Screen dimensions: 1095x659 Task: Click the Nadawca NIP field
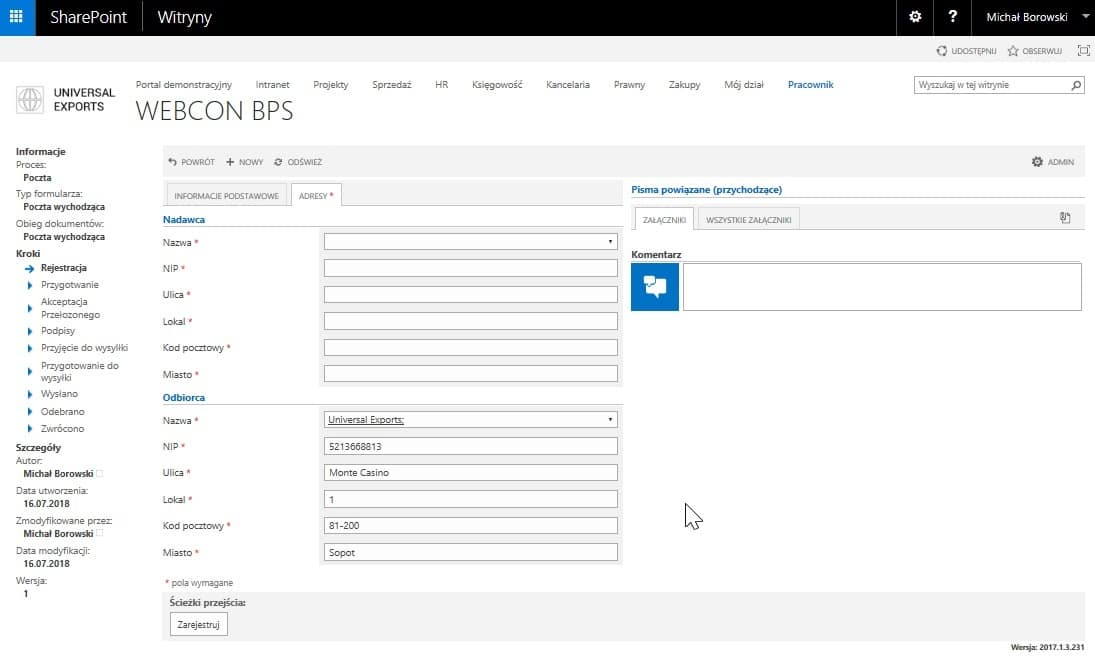[471, 268]
